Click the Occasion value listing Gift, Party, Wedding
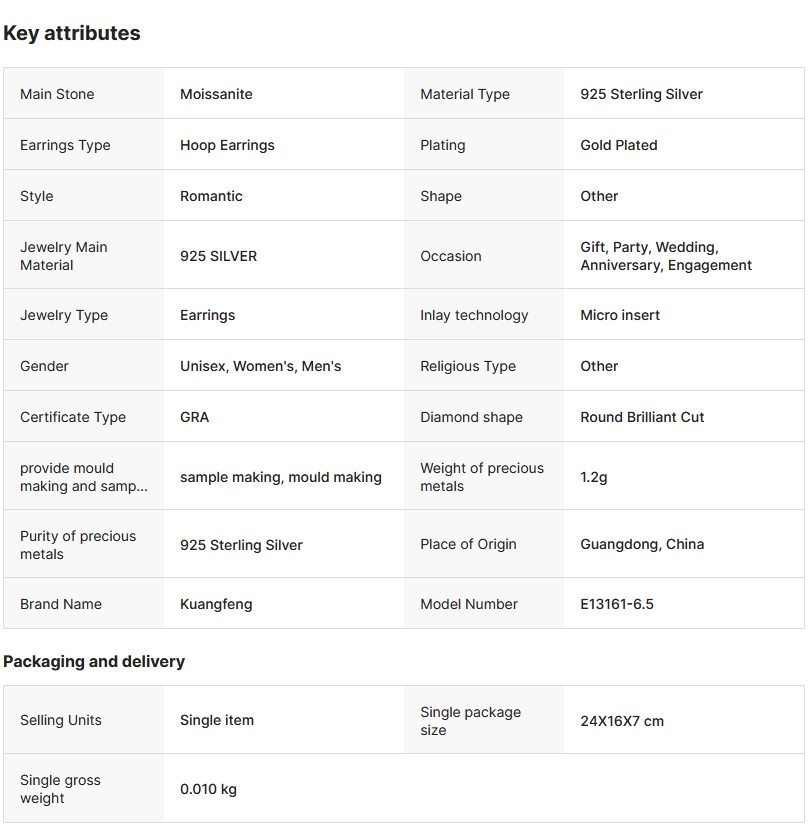808x825 pixels. click(666, 256)
